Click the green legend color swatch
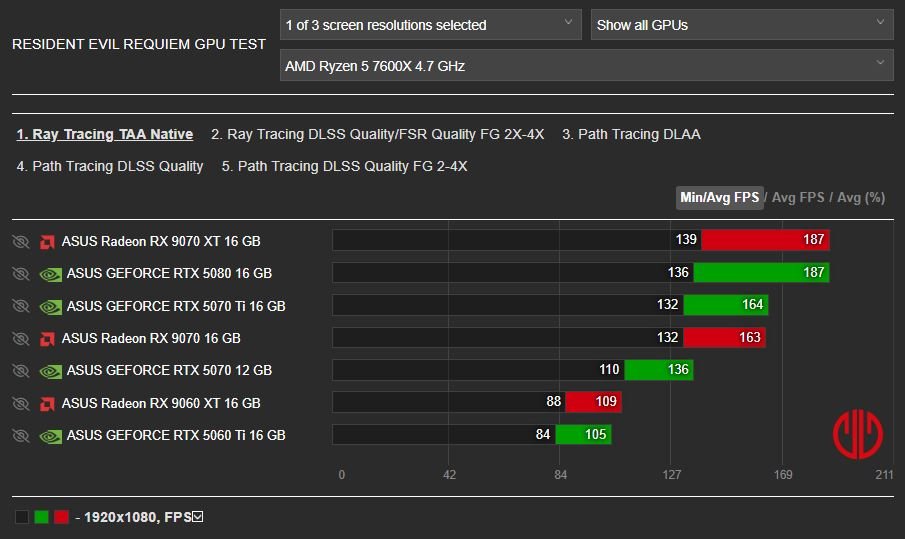Image resolution: width=905 pixels, height=539 pixels. click(x=41, y=516)
